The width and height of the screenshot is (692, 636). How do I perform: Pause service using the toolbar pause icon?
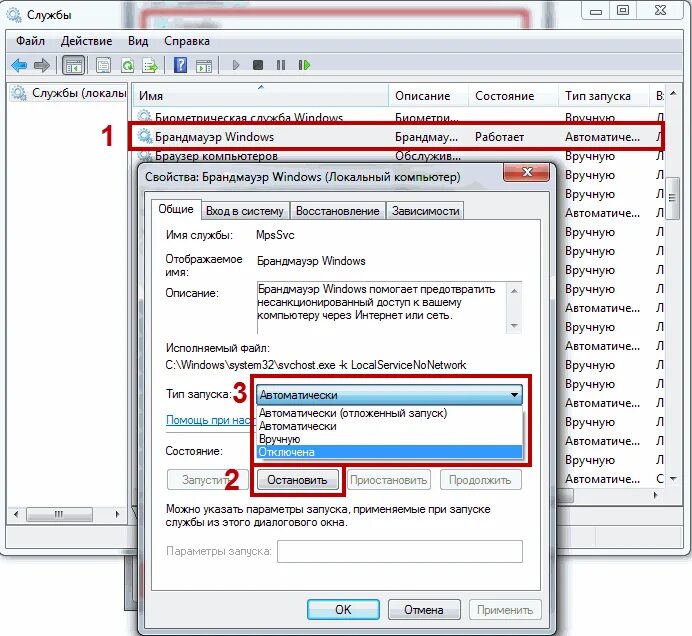pos(281,65)
